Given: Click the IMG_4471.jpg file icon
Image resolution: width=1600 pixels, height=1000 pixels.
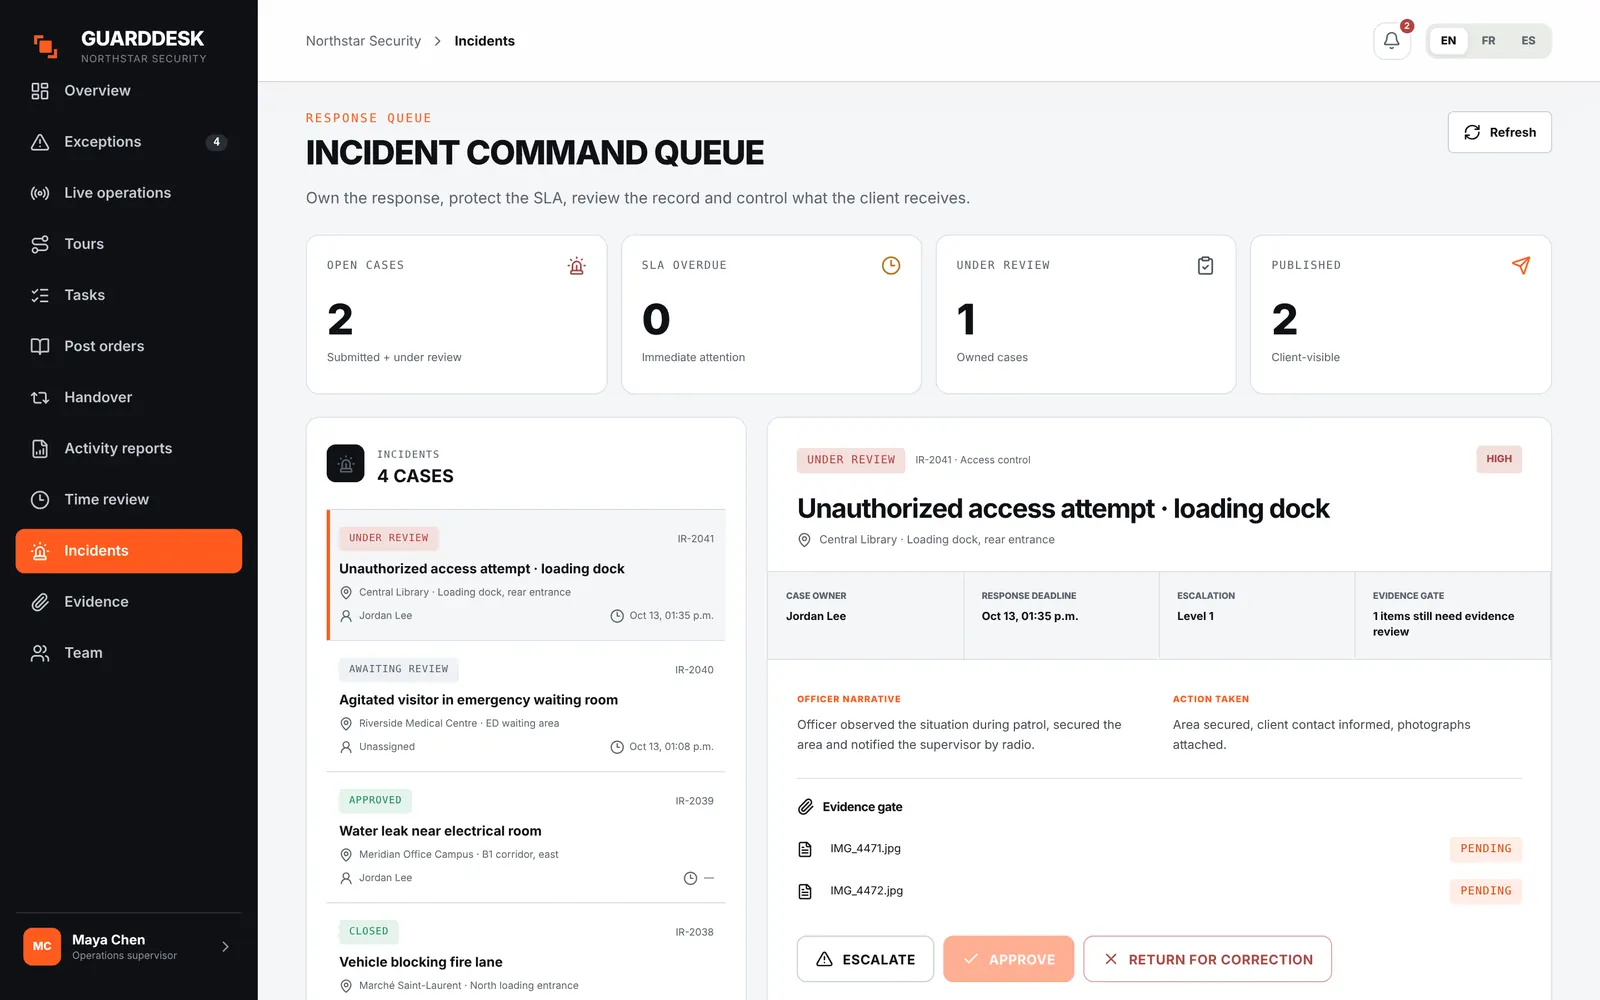Looking at the screenshot, I should (805, 849).
